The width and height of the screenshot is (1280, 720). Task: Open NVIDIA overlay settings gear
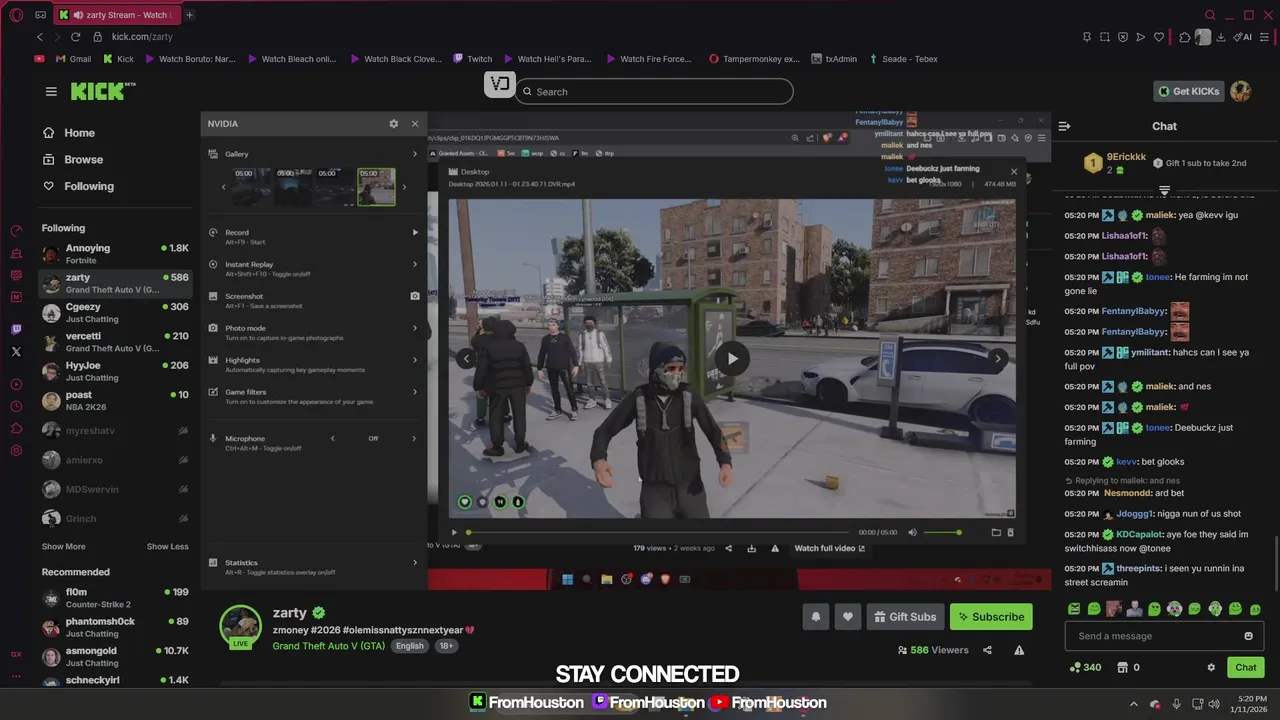[393, 124]
